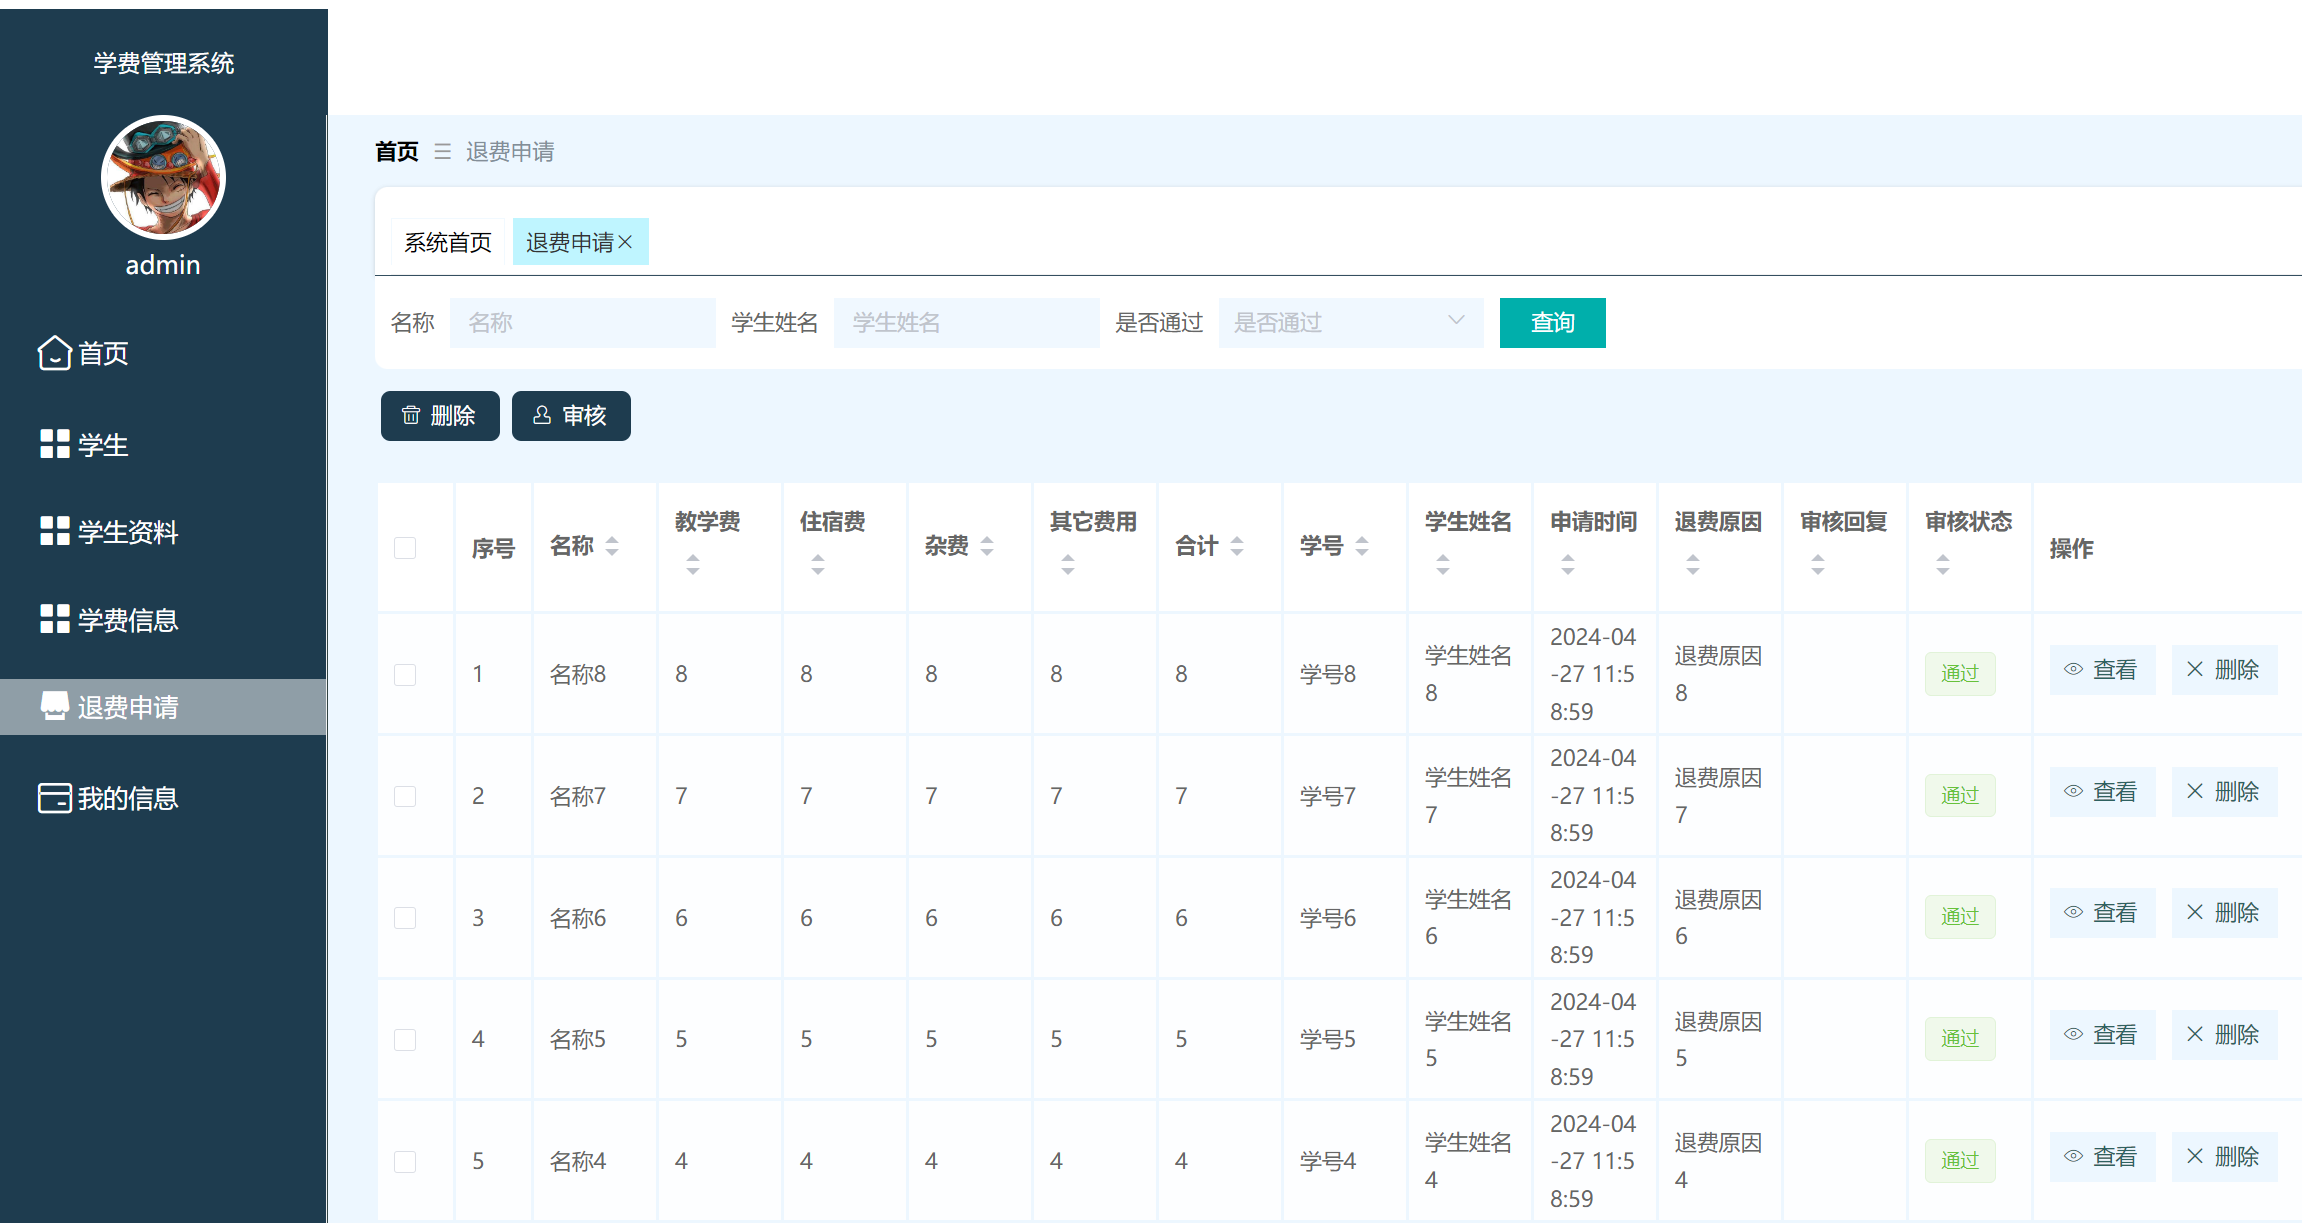The height and width of the screenshot is (1223, 2302).
Task: Select 退费申请 in the sidebar
Action: 163,707
